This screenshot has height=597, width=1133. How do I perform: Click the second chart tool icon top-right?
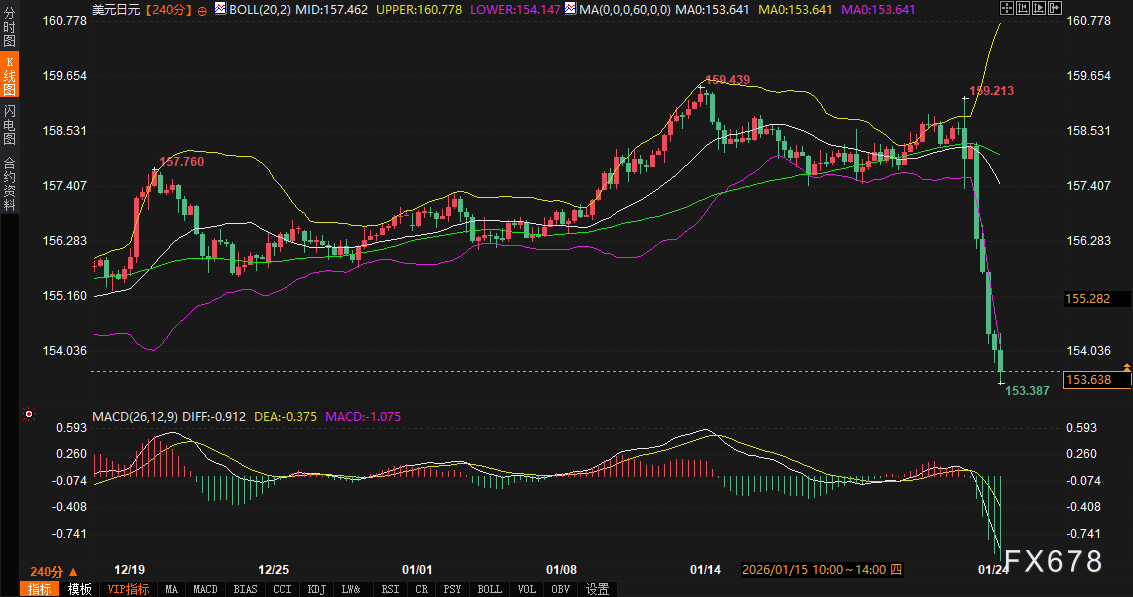point(1022,8)
